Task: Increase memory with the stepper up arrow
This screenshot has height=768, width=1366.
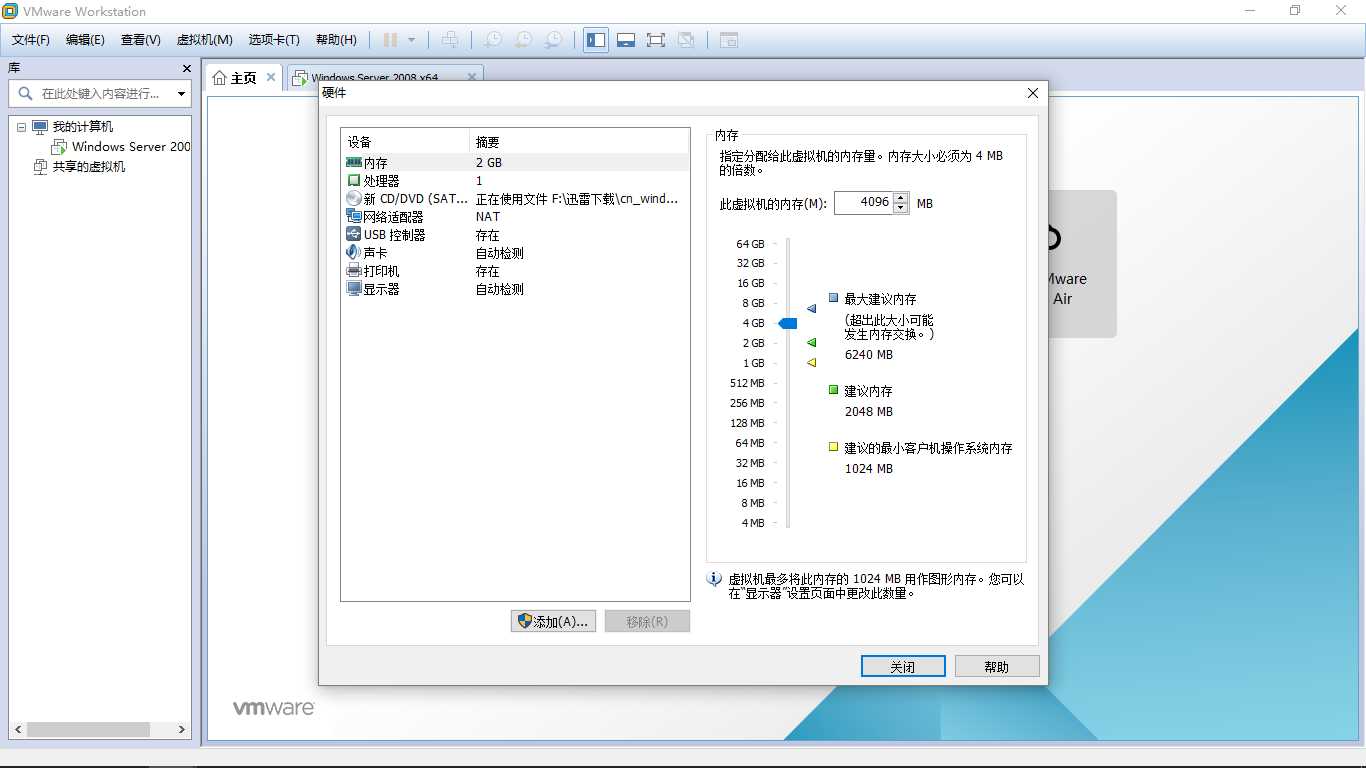Action: pyautogui.click(x=901, y=198)
